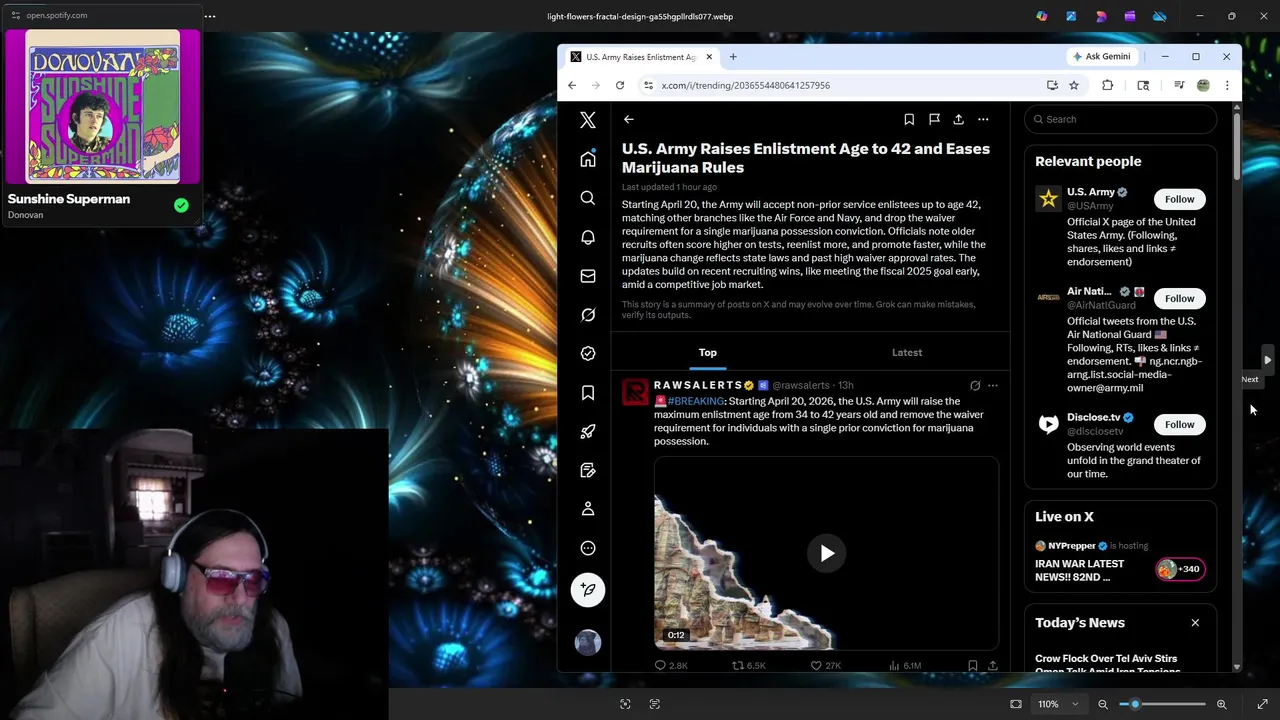Click the X Search field
Viewport: 1280px width, 720px height.
[x=1120, y=119]
